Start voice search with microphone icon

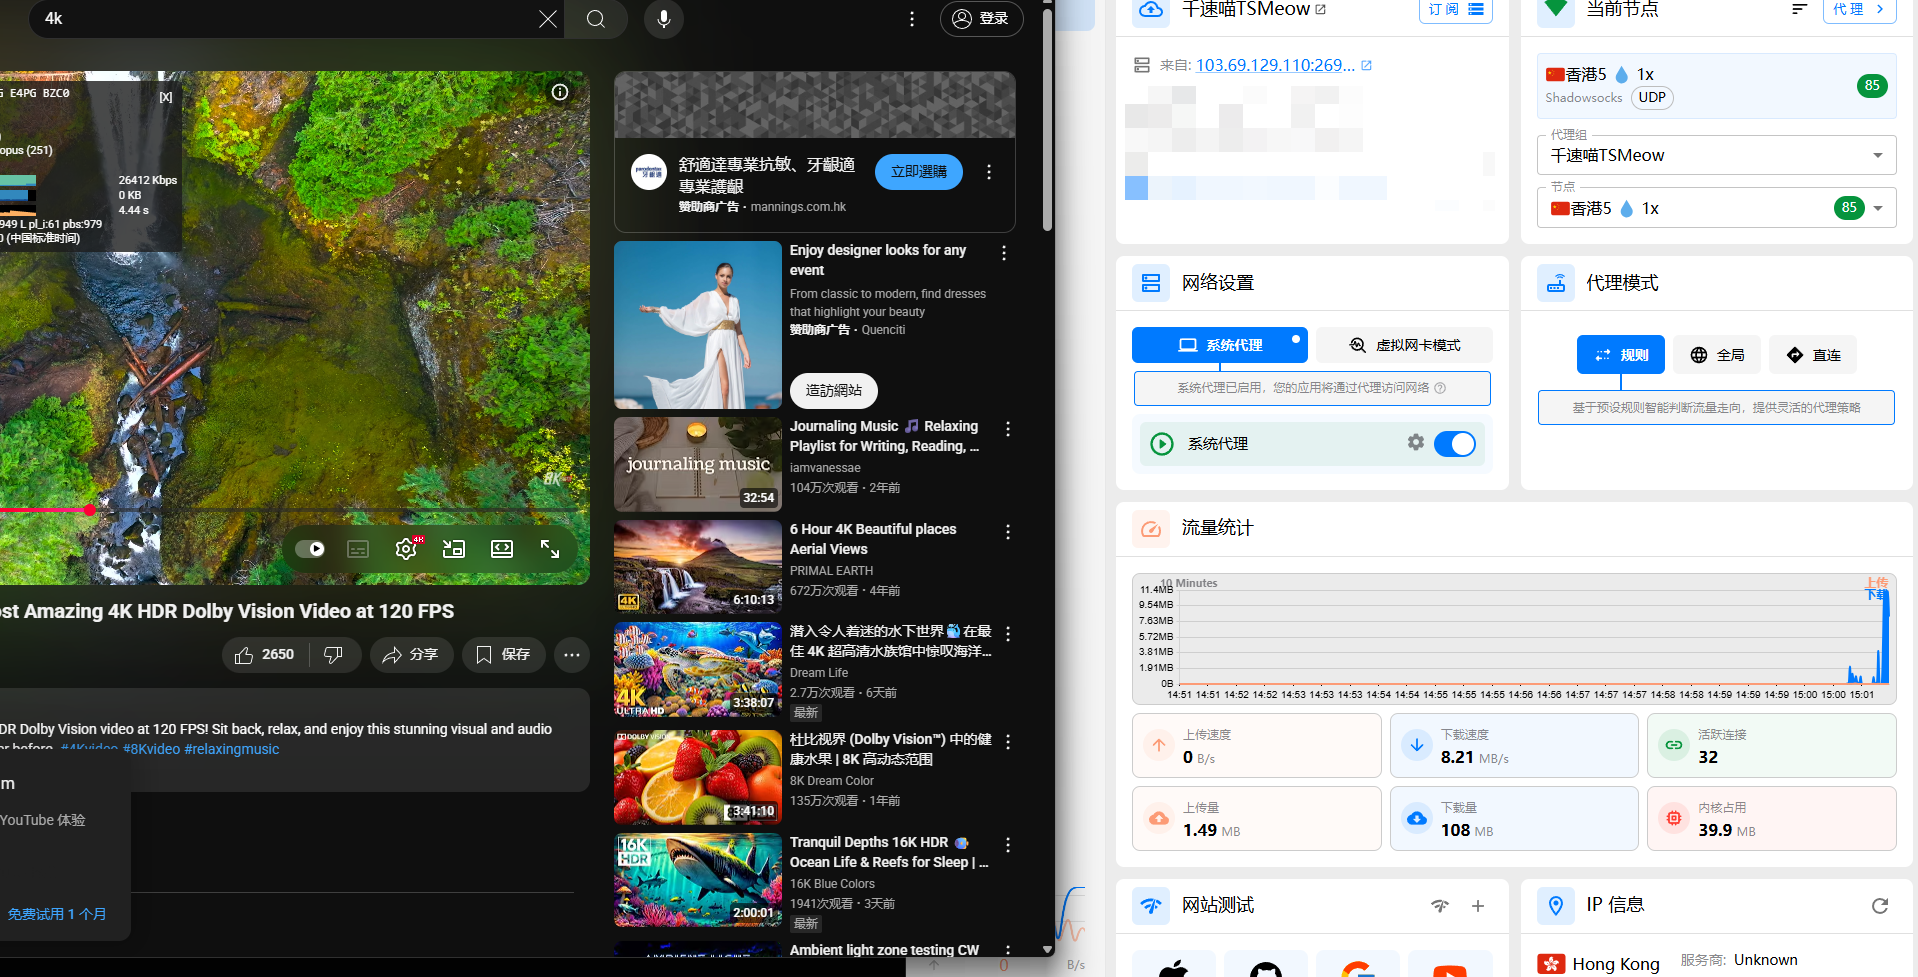click(663, 19)
